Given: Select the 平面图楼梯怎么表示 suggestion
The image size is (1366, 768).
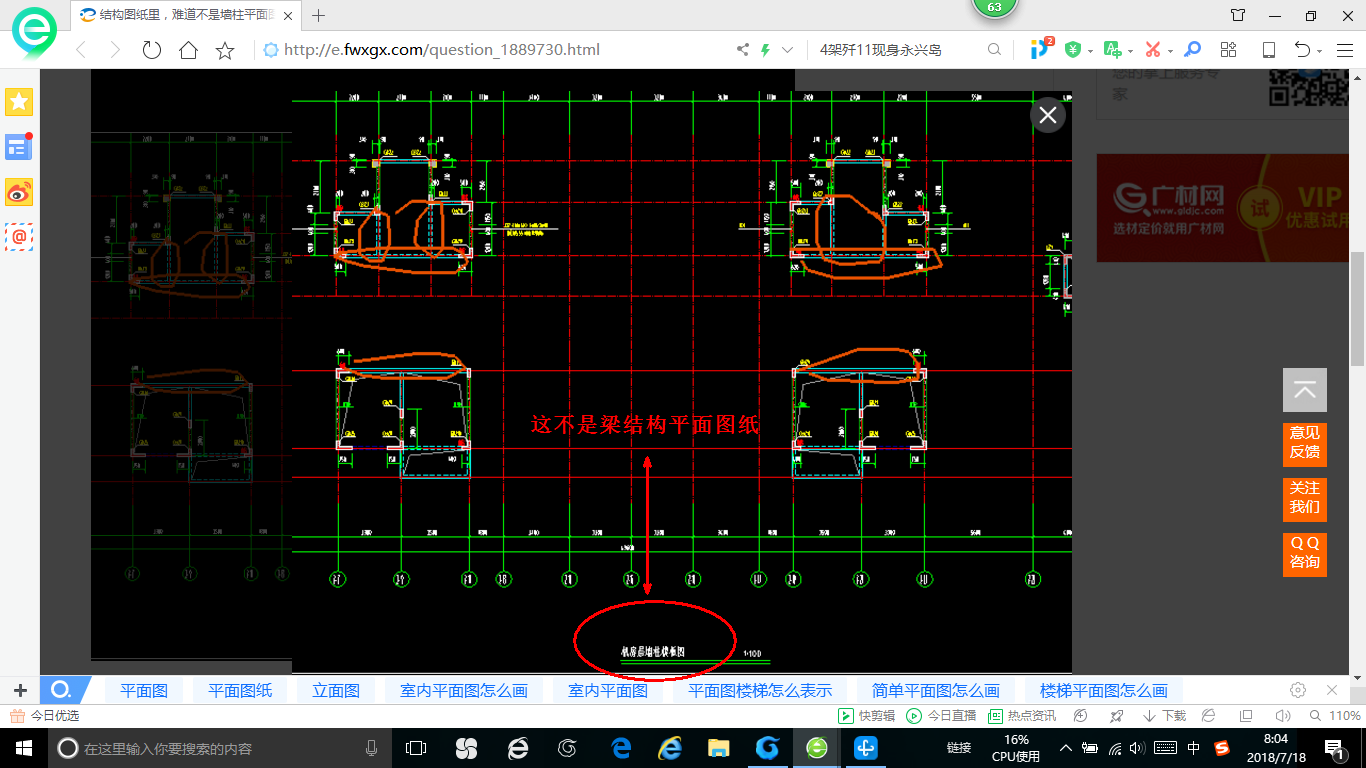Looking at the screenshot, I should point(760,690).
